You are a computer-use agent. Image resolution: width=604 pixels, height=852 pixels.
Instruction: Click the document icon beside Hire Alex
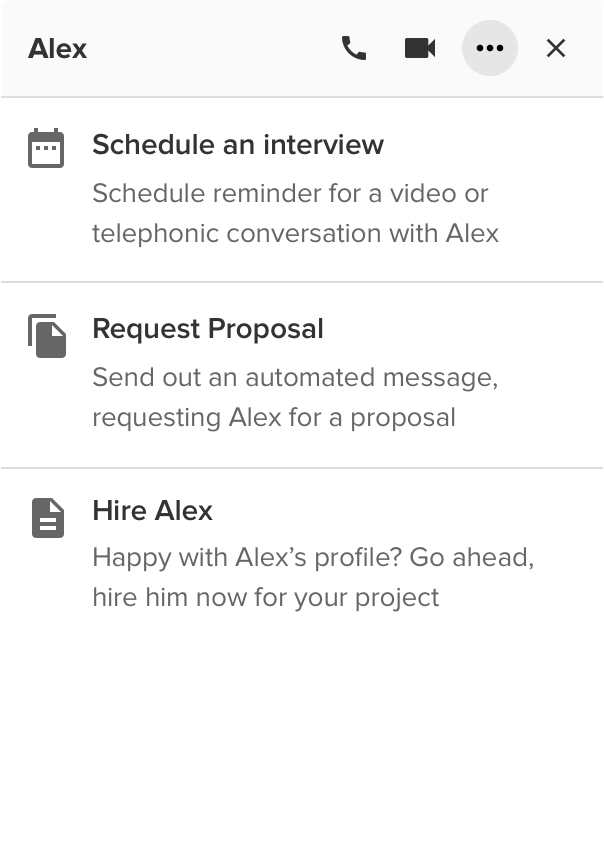[x=48, y=518]
